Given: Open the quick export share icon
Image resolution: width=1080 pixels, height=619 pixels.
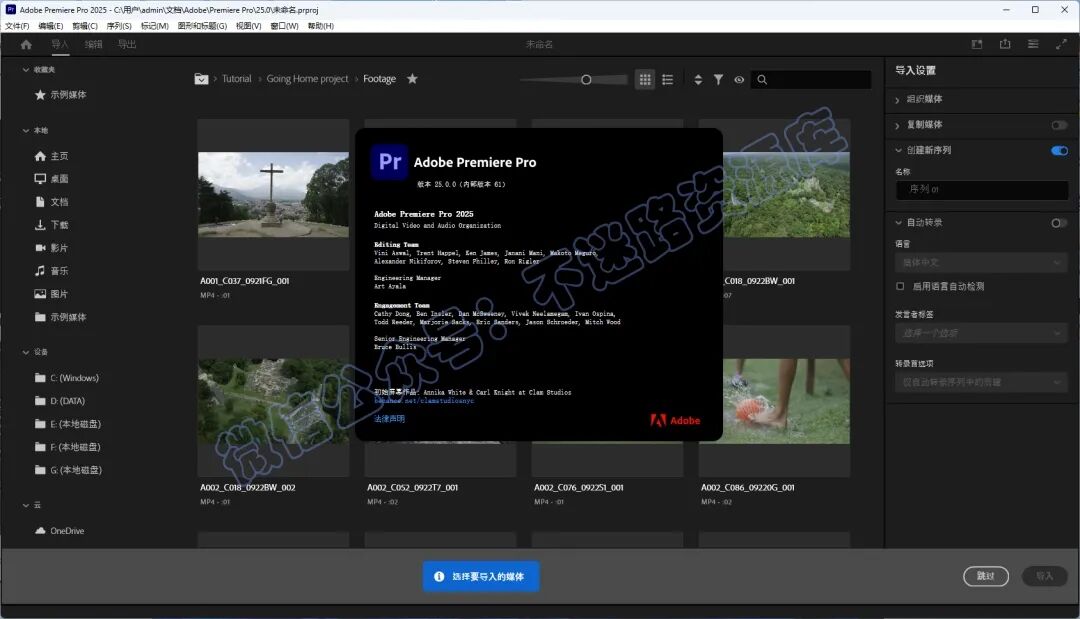Looking at the screenshot, I should point(1005,44).
